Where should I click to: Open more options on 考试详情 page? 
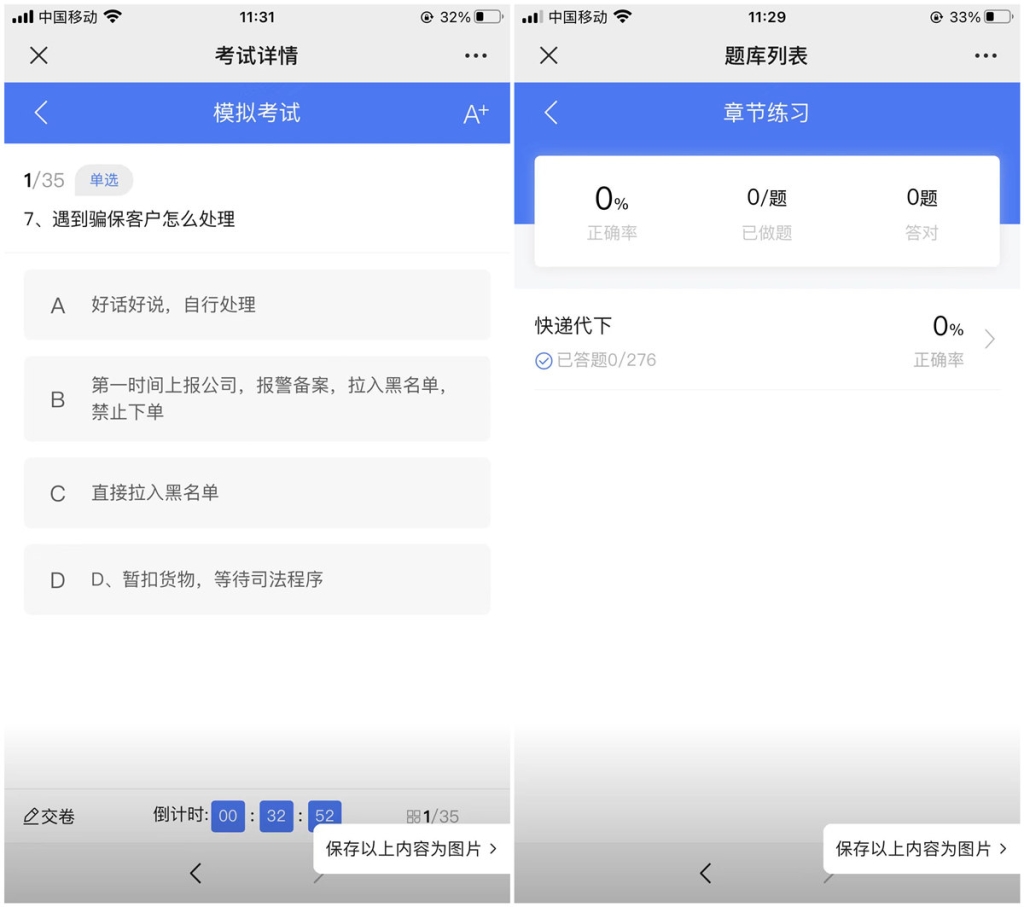pyautogui.click(x=475, y=56)
